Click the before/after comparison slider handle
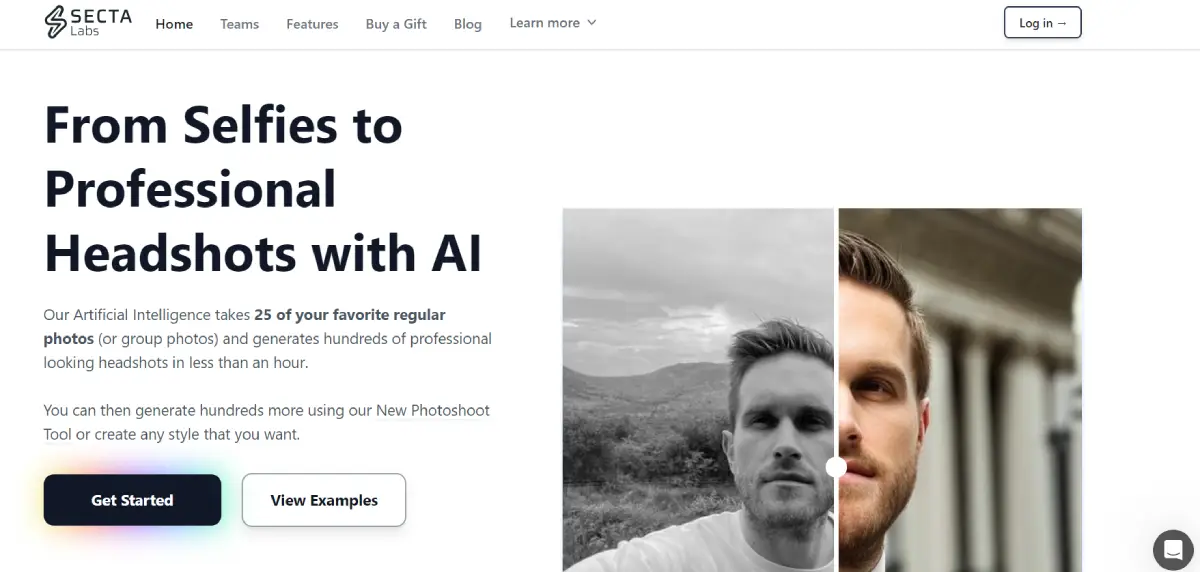This screenshot has width=1200, height=572. click(x=836, y=467)
